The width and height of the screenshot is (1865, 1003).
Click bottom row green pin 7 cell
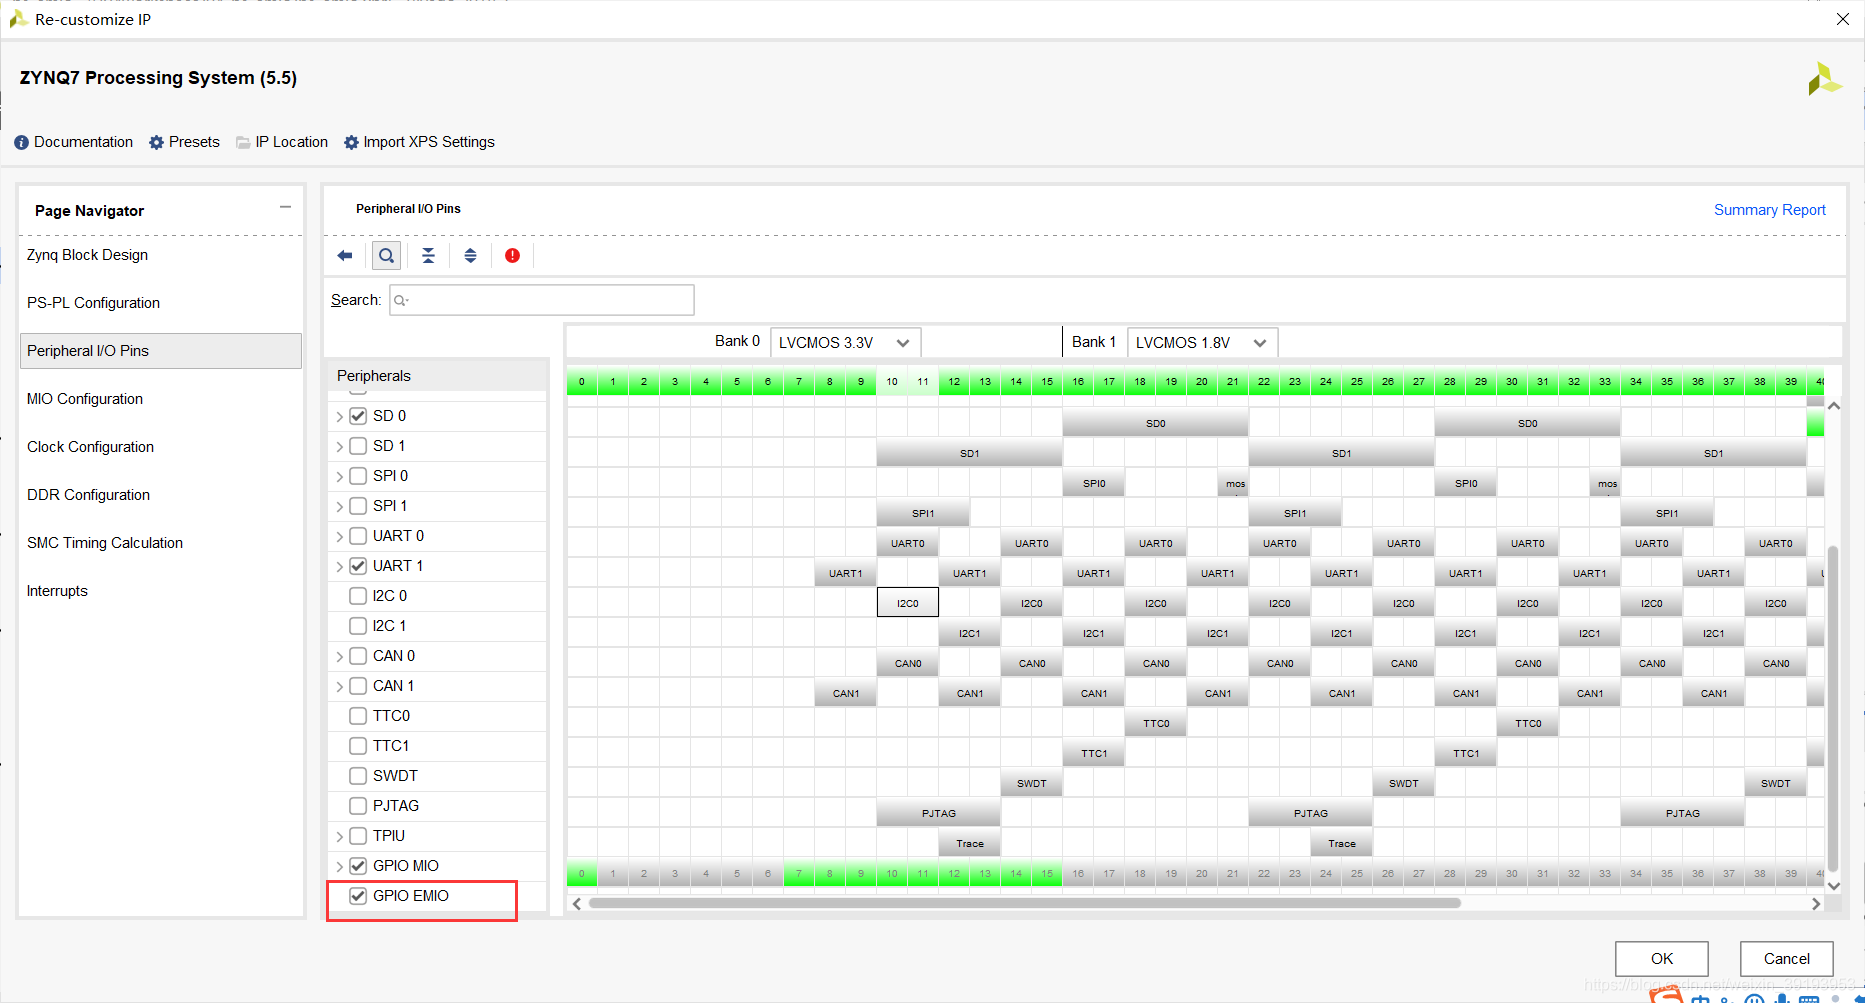pos(799,874)
